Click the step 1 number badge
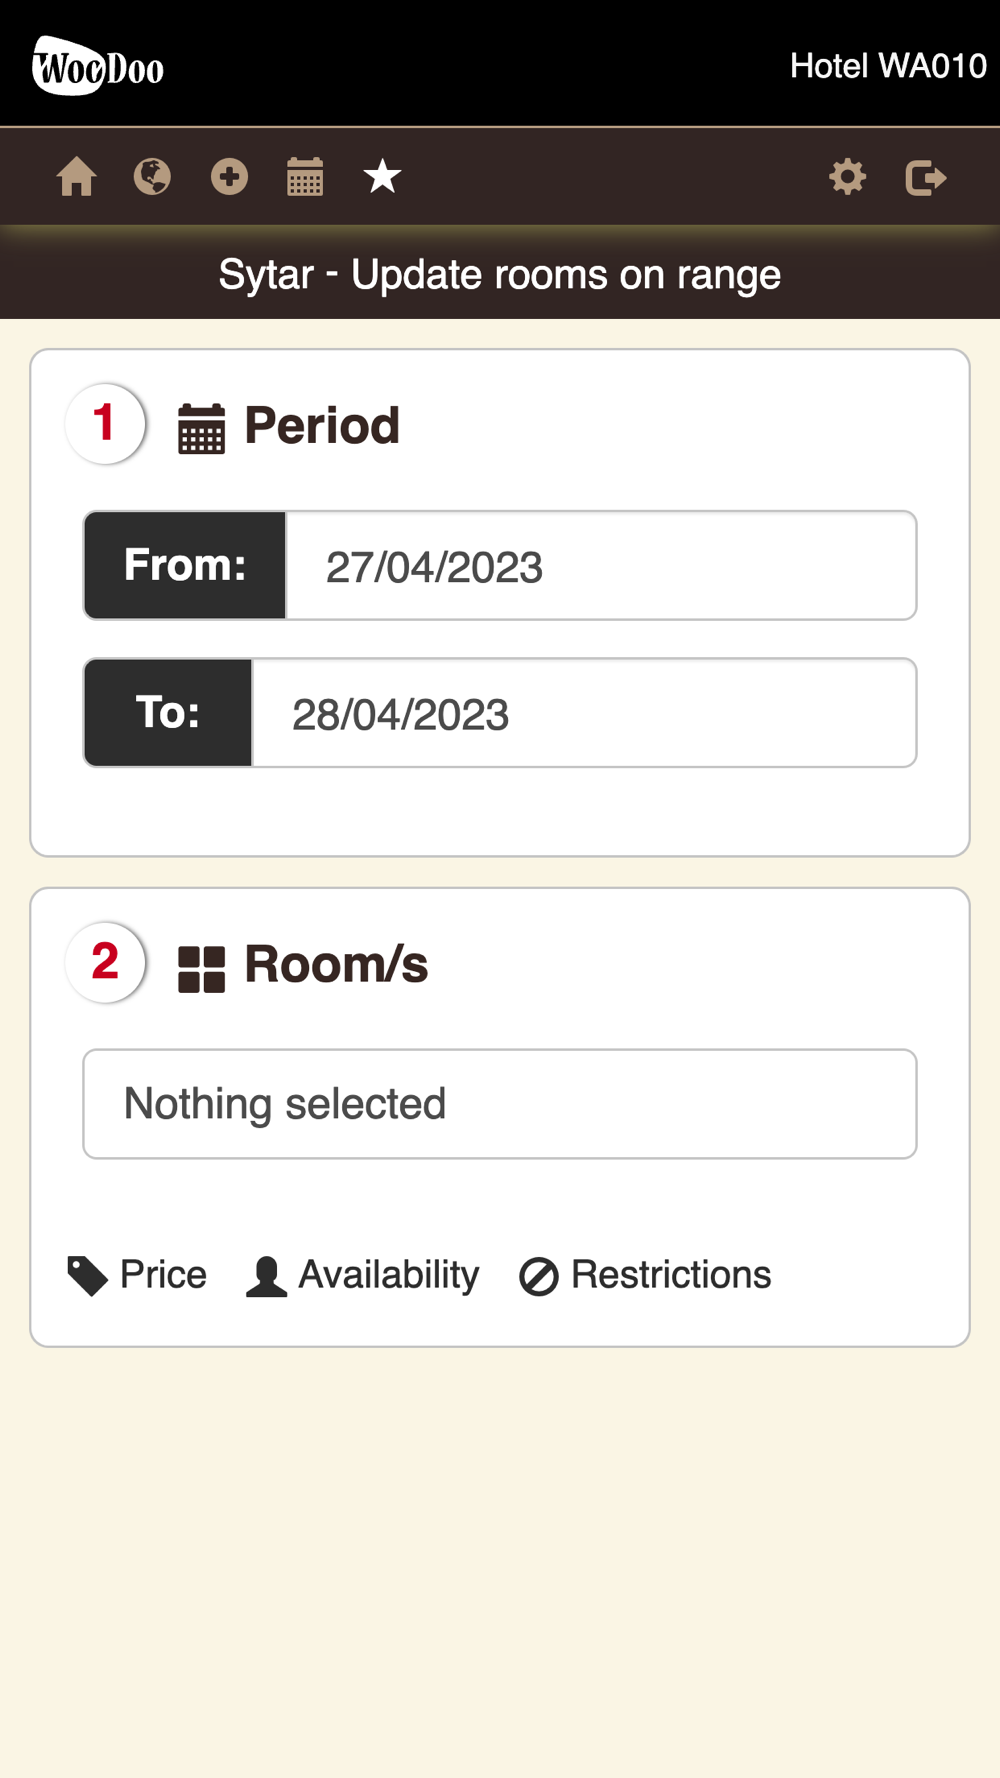1000x1778 pixels. tap(105, 424)
